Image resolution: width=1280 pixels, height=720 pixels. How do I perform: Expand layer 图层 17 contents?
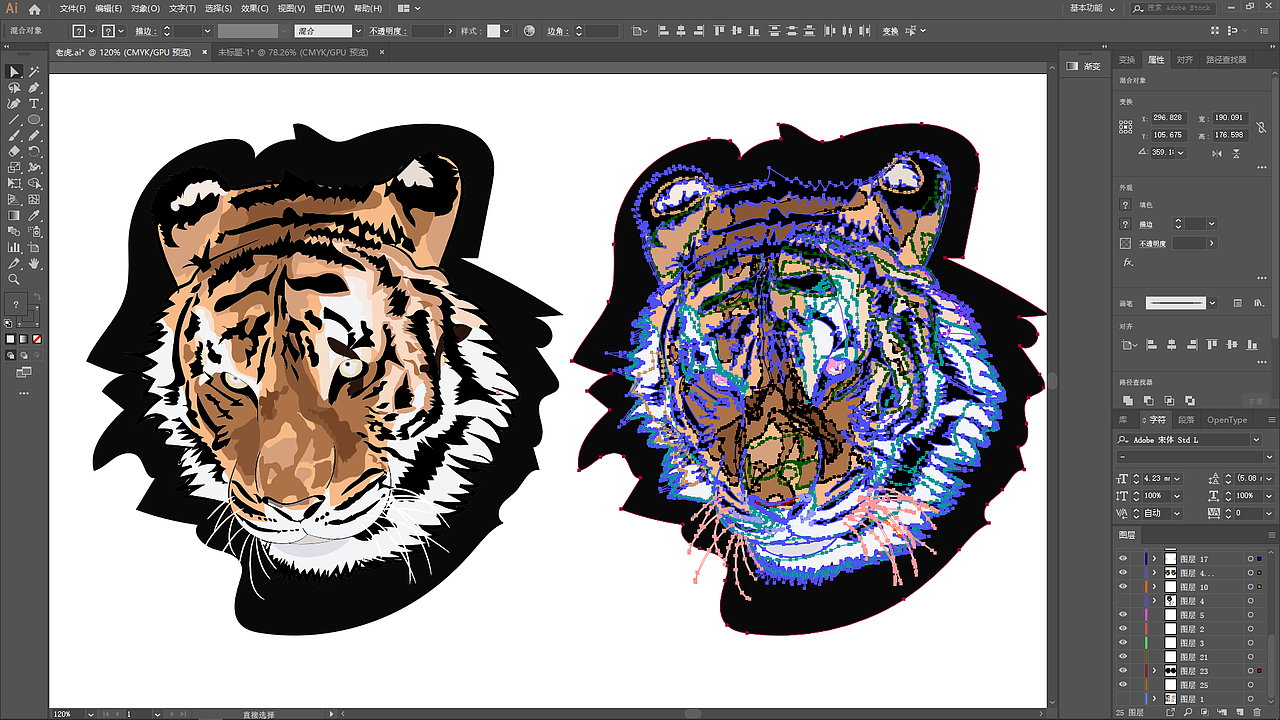[x=1155, y=559]
